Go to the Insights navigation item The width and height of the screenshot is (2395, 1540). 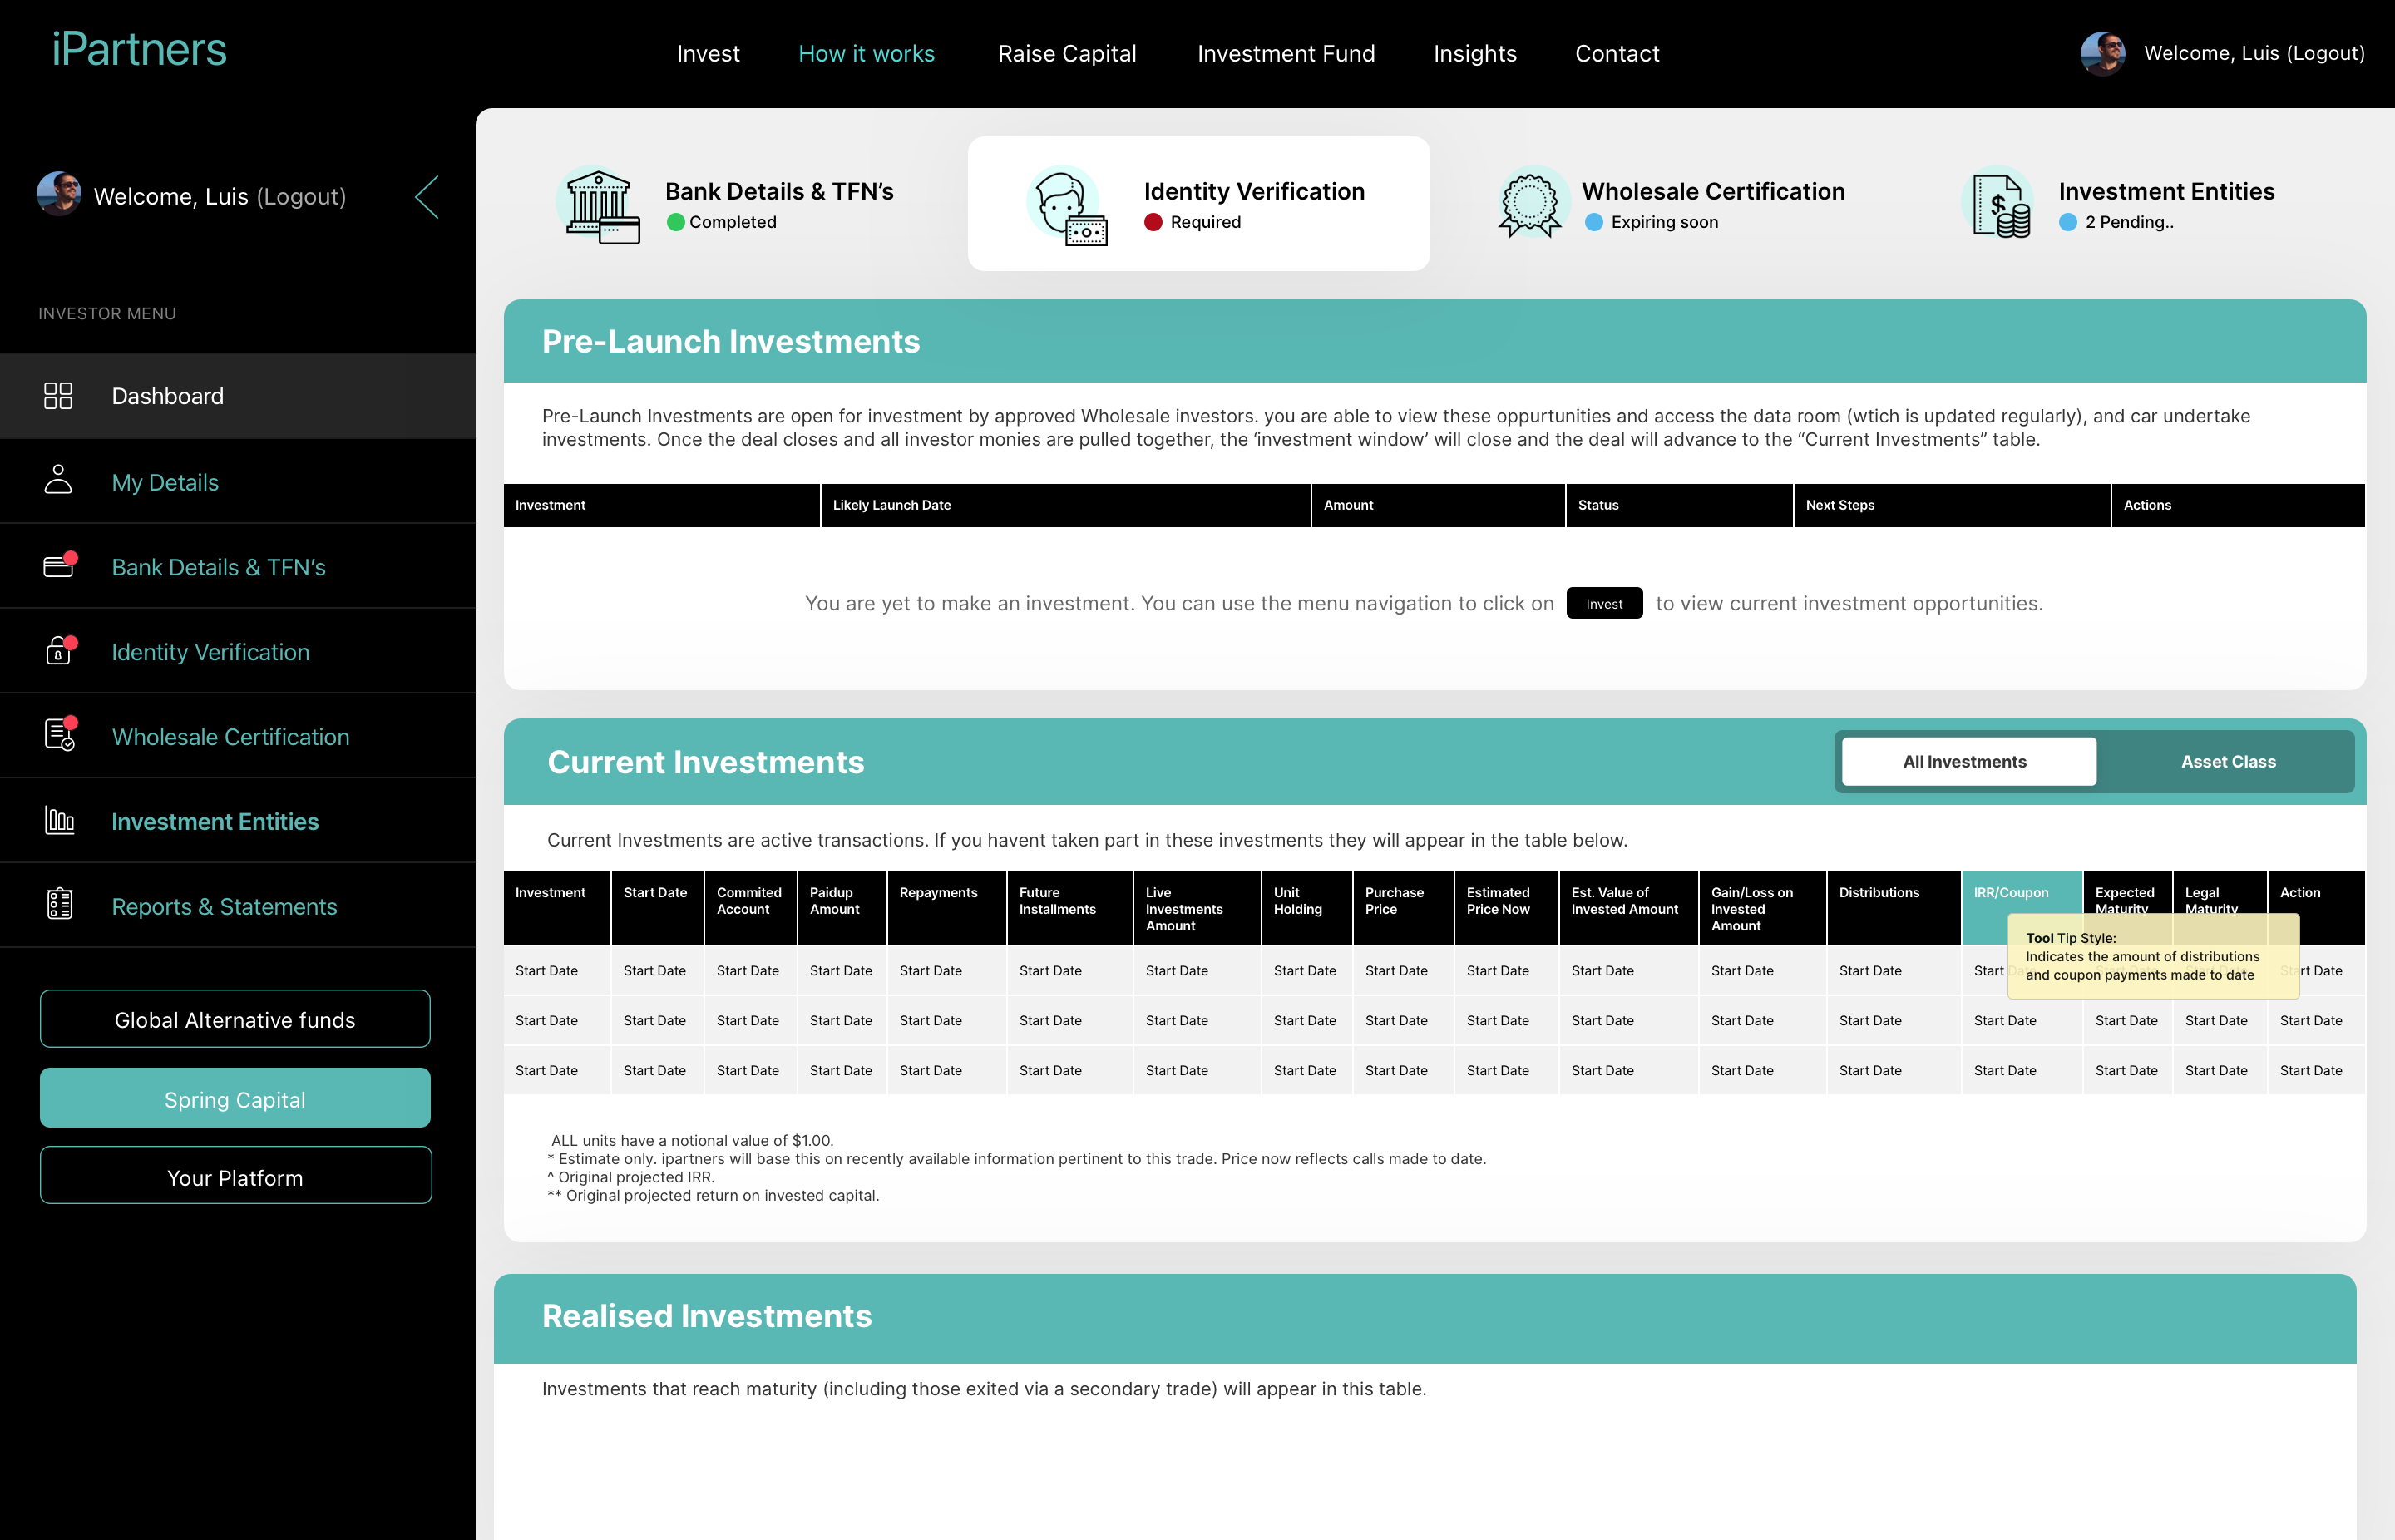1474,53
